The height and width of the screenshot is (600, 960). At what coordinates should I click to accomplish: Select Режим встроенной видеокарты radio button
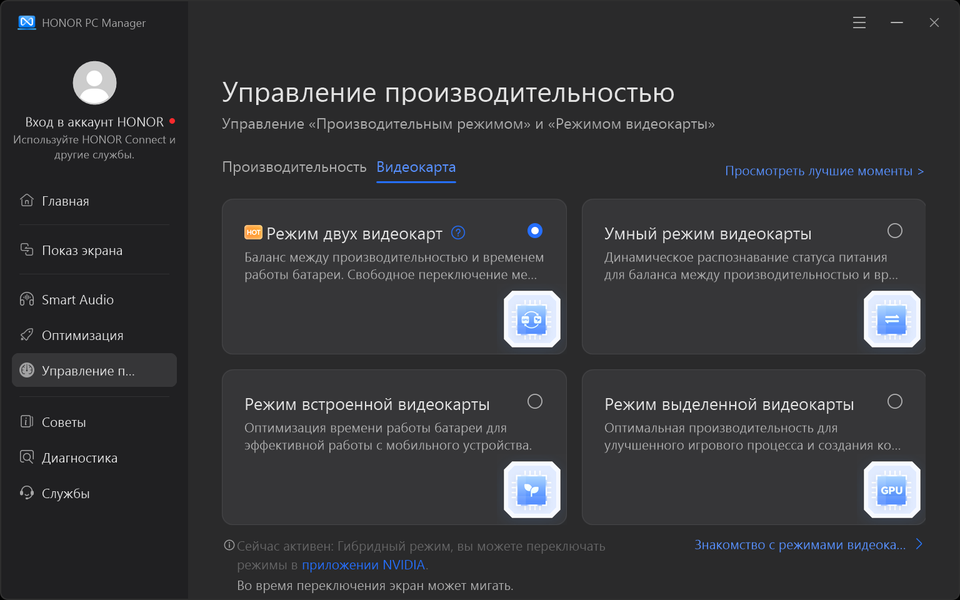click(x=534, y=401)
